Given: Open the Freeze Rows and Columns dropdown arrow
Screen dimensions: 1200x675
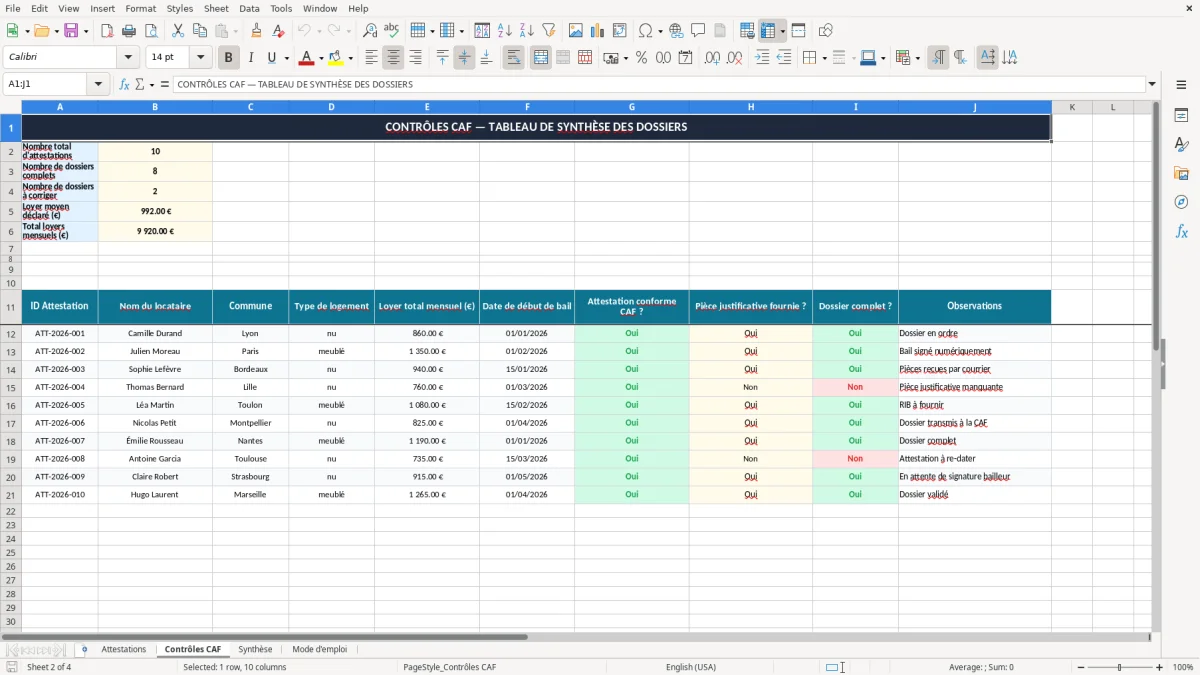Looking at the screenshot, I should coord(783,31).
